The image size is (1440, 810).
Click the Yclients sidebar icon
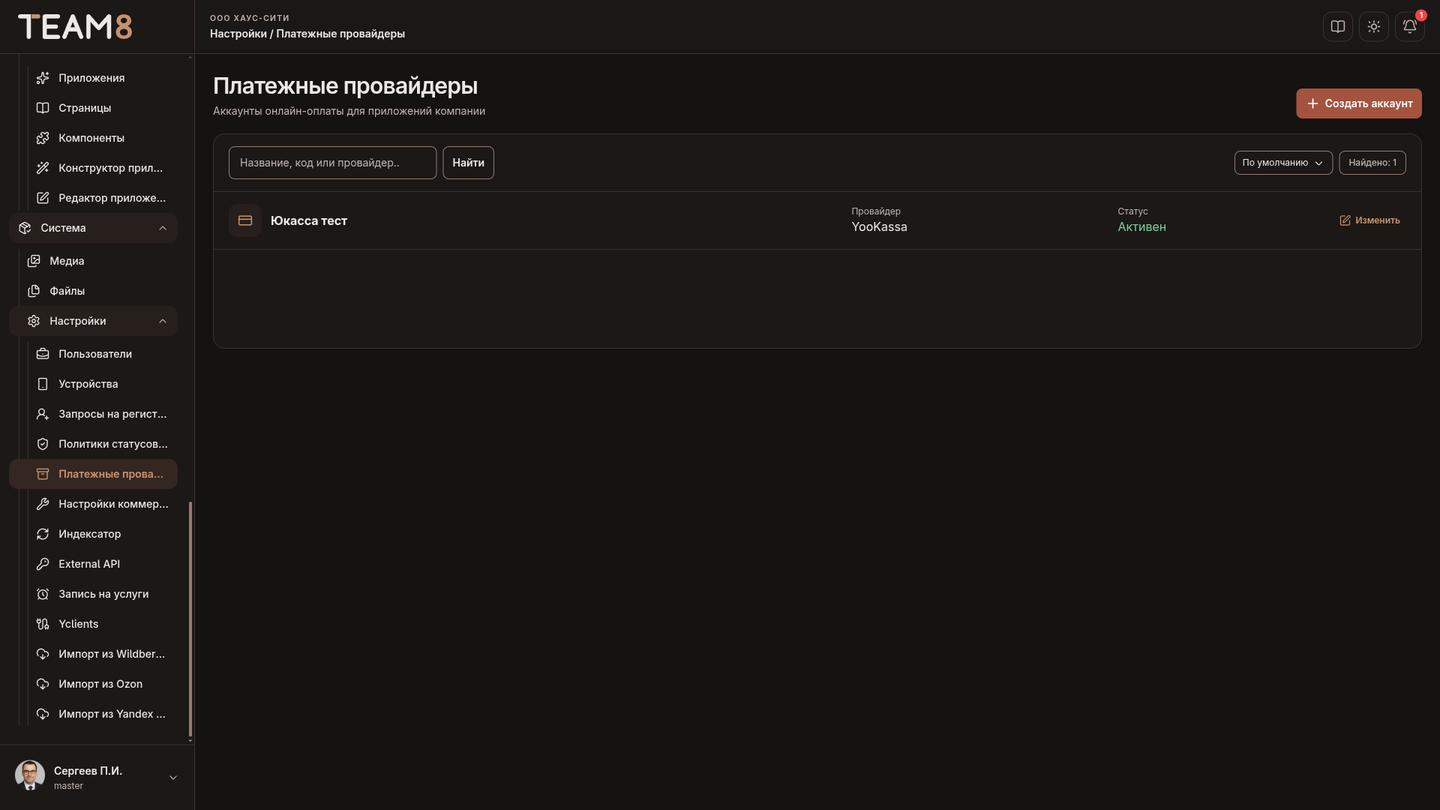pyautogui.click(x=43, y=624)
